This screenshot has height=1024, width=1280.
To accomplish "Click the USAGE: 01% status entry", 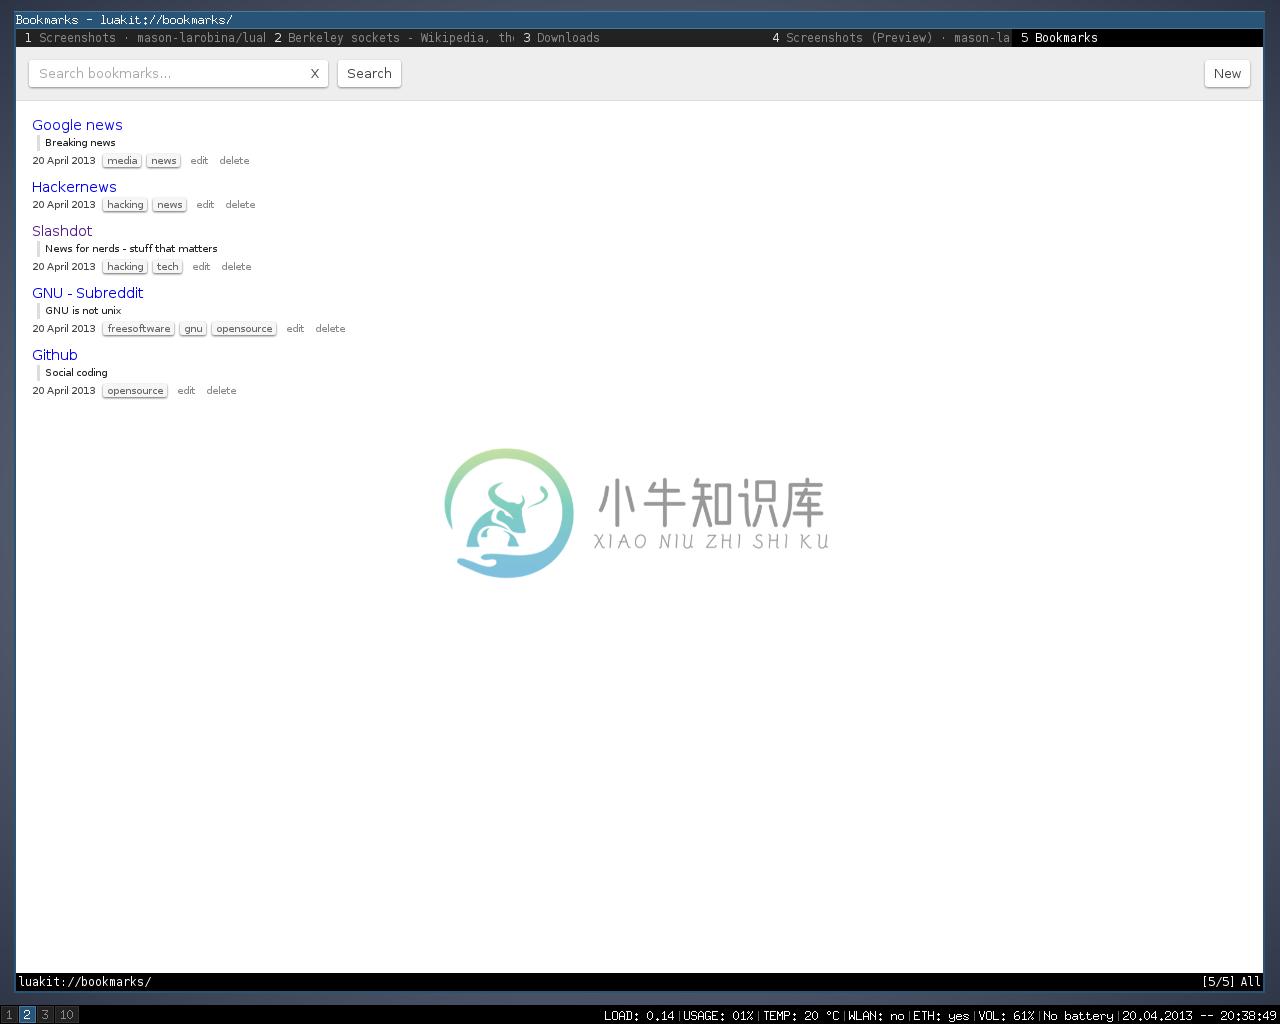I will click(x=718, y=1016).
